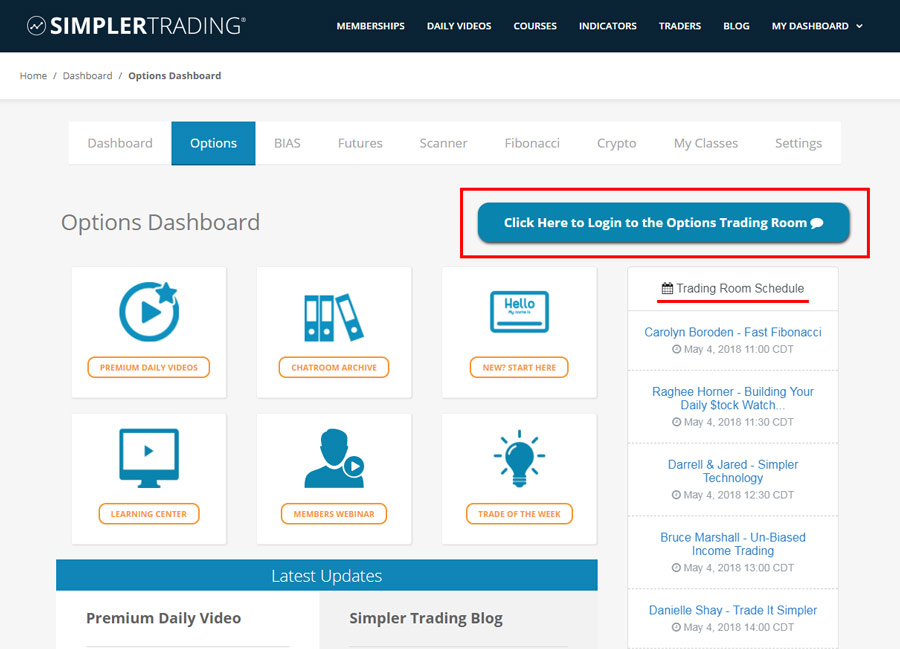Click the Trade of the Week lightbulb icon
This screenshot has width=900, height=649.
click(x=519, y=458)
